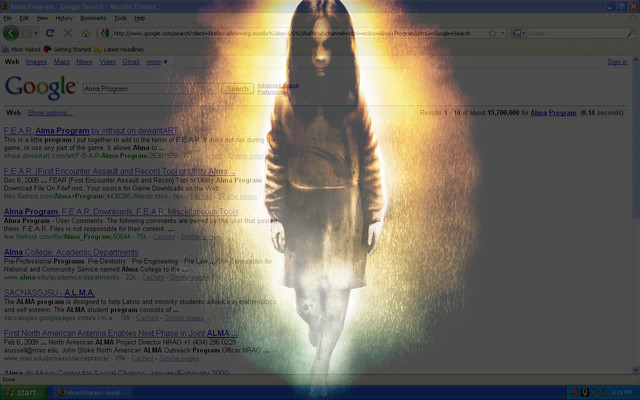Open the address bar history dropdown
The image size is (640, 400).
point(503,33)
